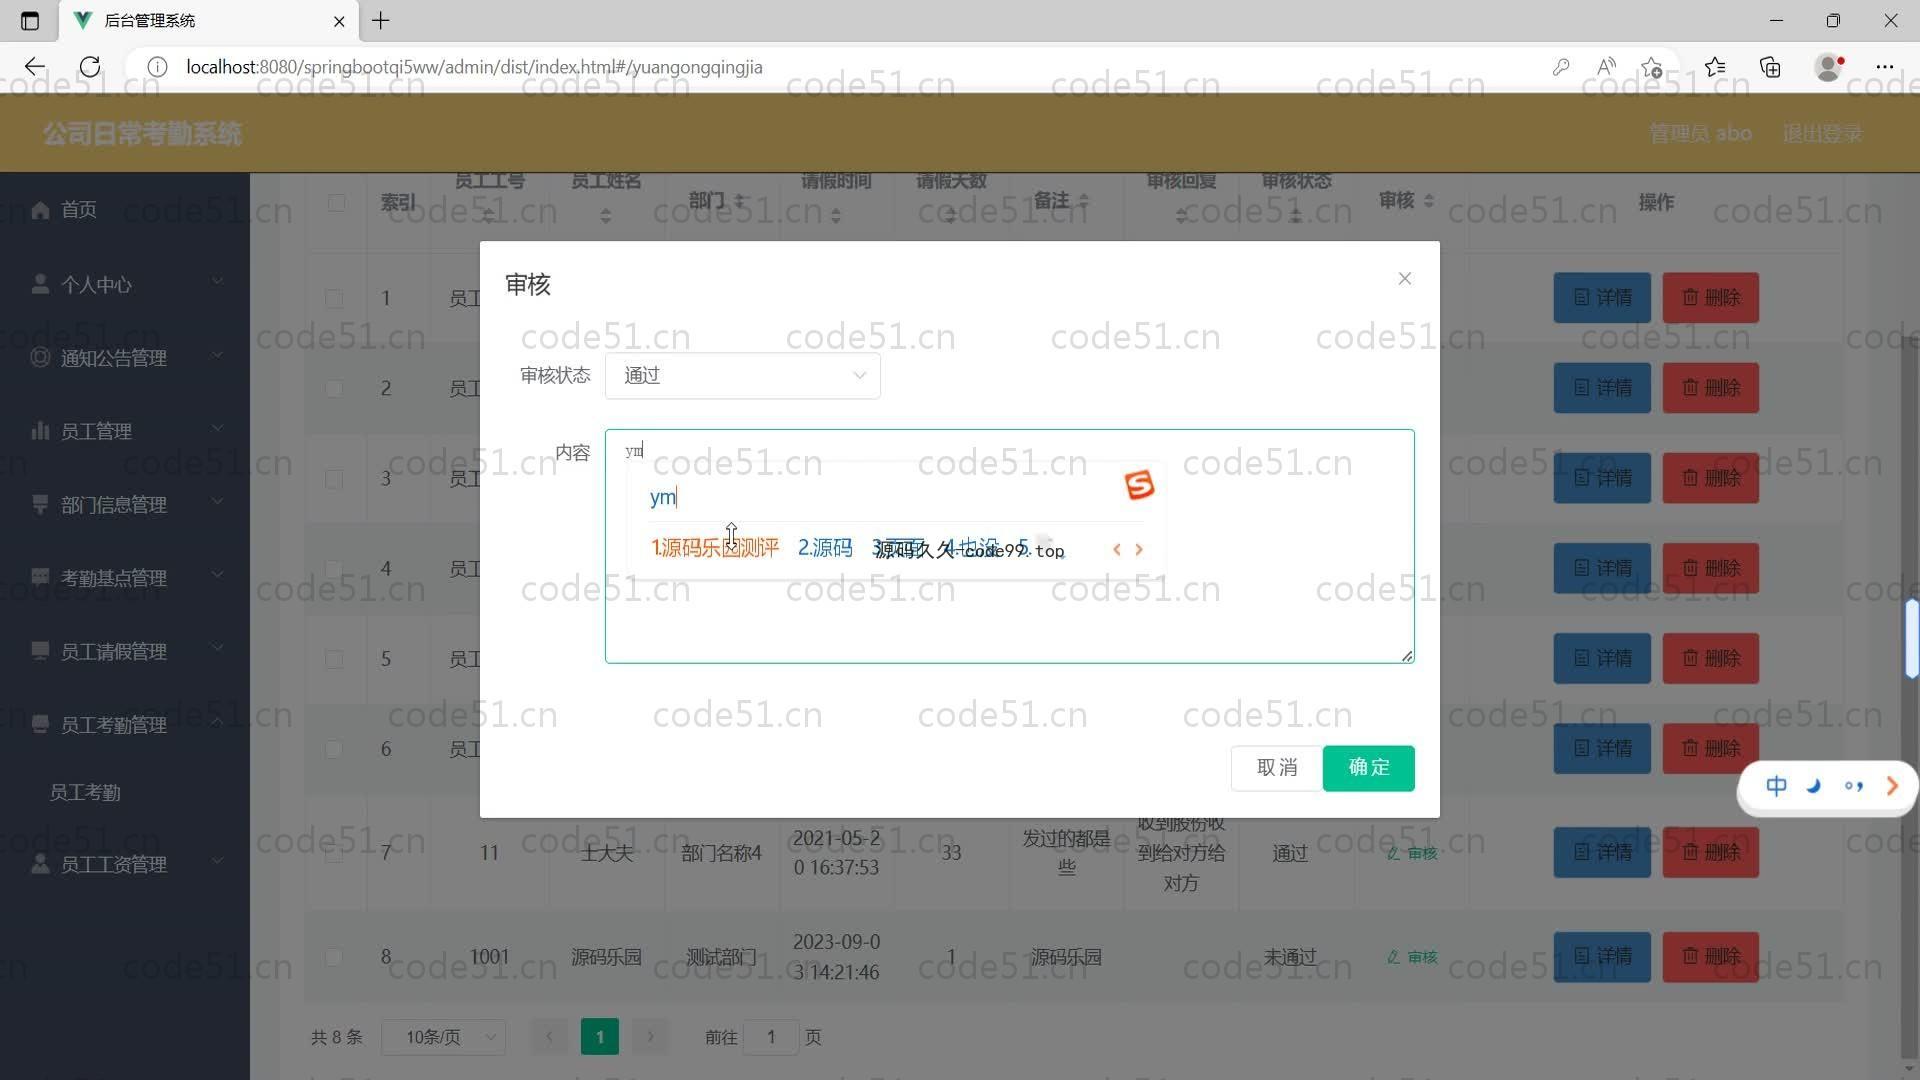
Task: Click the chevron arrow of 部门信息管理
Action: [x=218, y=502]
